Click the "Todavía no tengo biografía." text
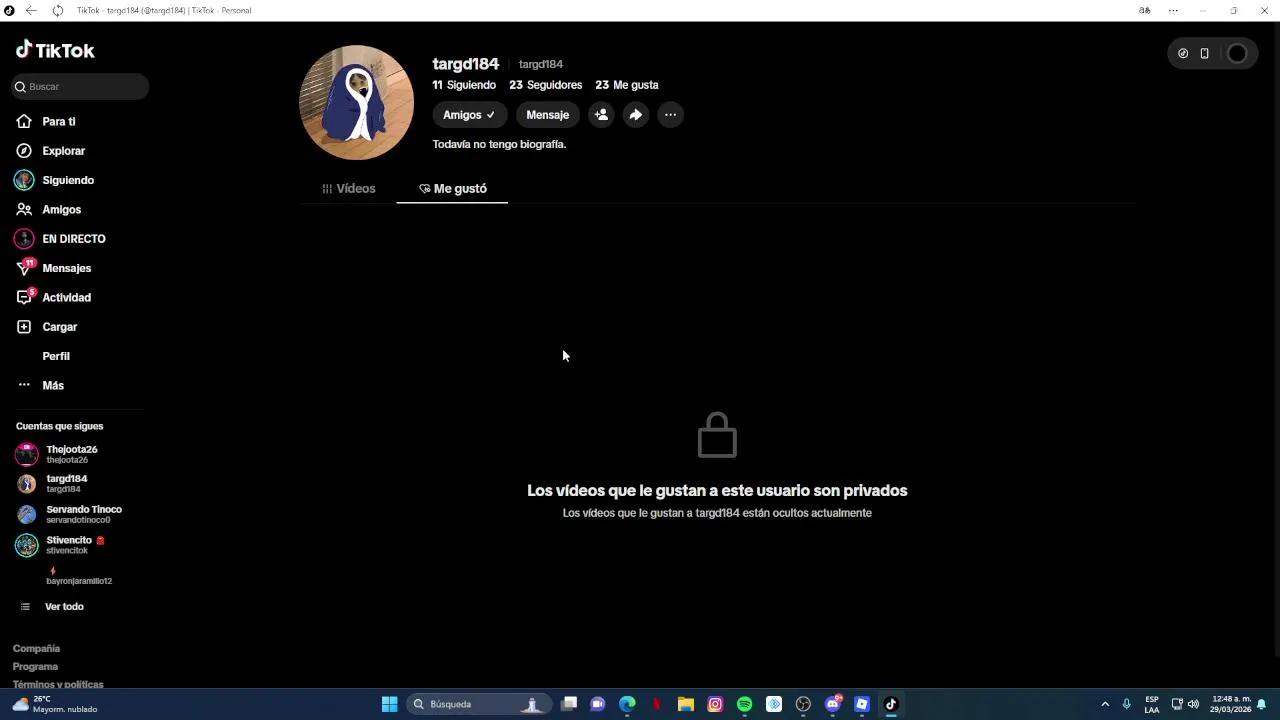The width and height of the screenshot is (1280, 720). point(499,144)
